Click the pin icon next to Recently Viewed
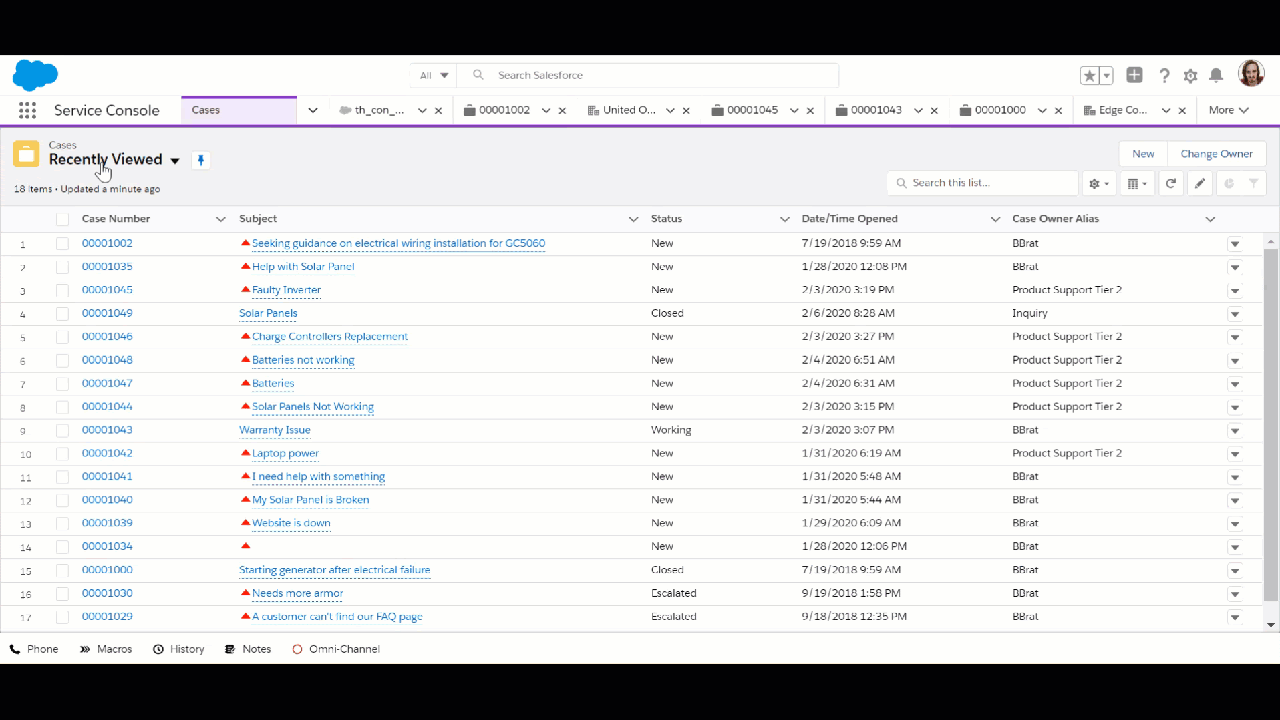Viewport: 1280px width, 720px height. tap(200, 160)
